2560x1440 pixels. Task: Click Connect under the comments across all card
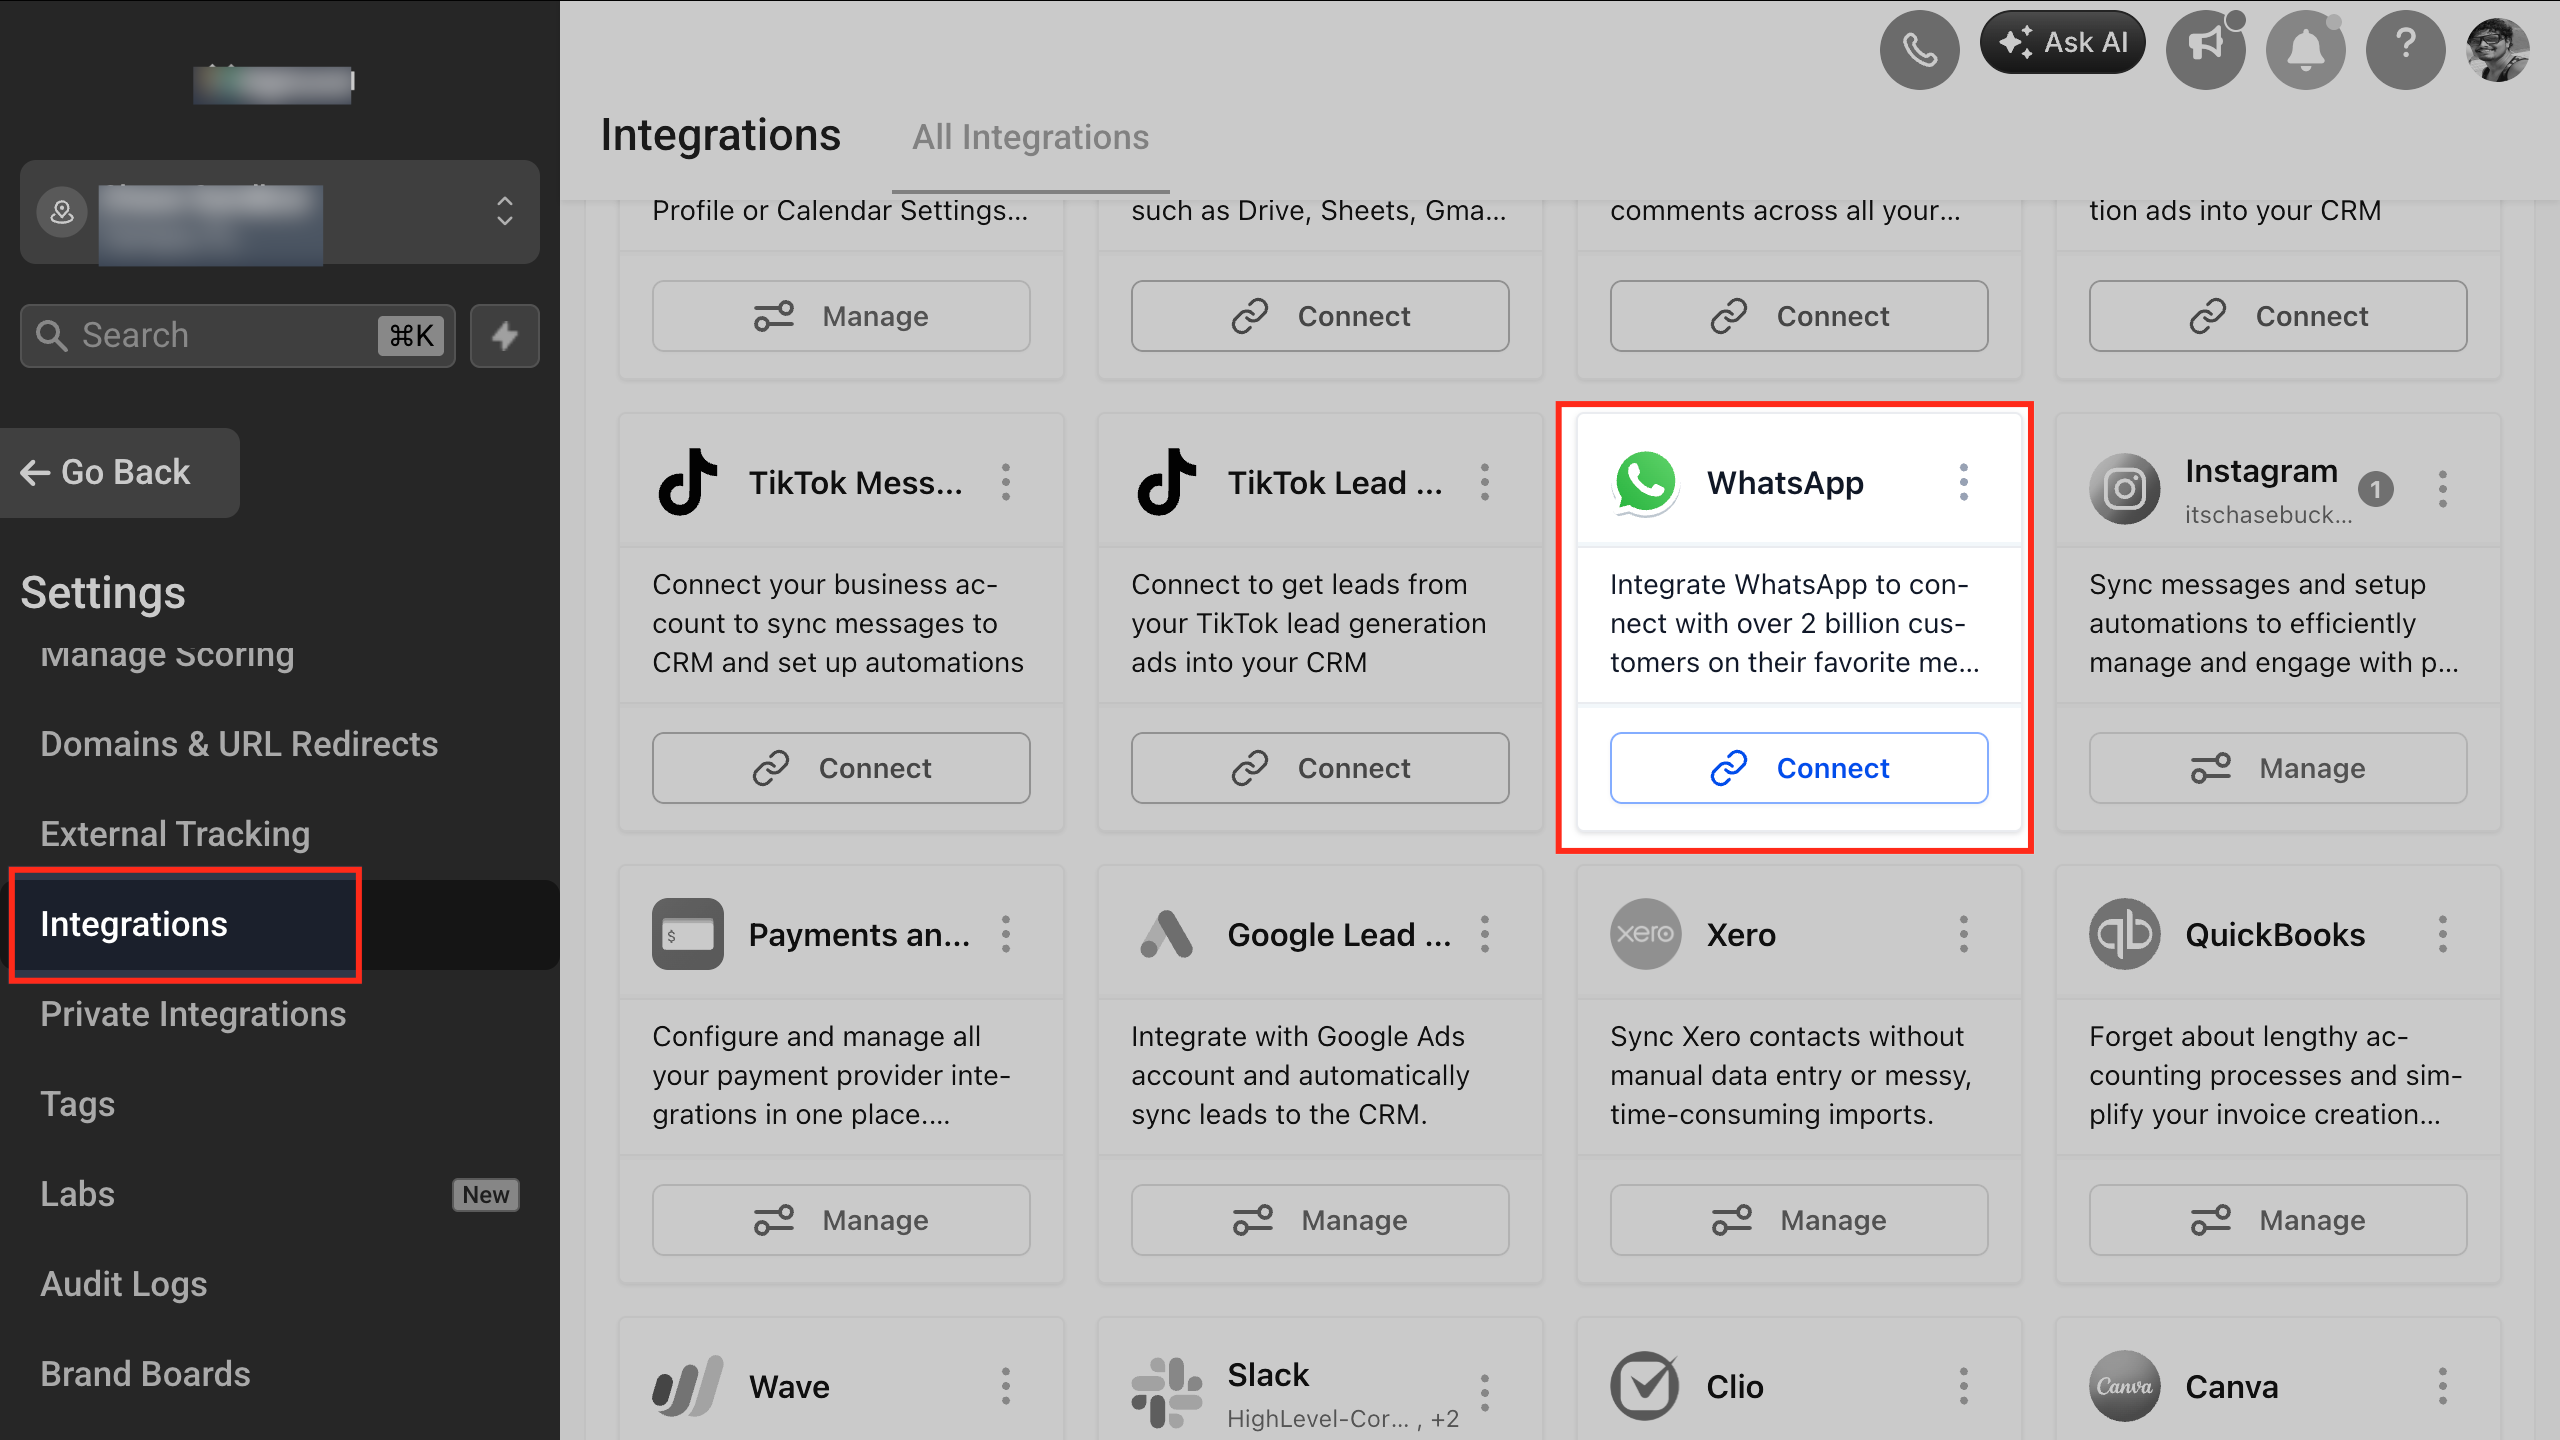click(x=1799, y=316)
